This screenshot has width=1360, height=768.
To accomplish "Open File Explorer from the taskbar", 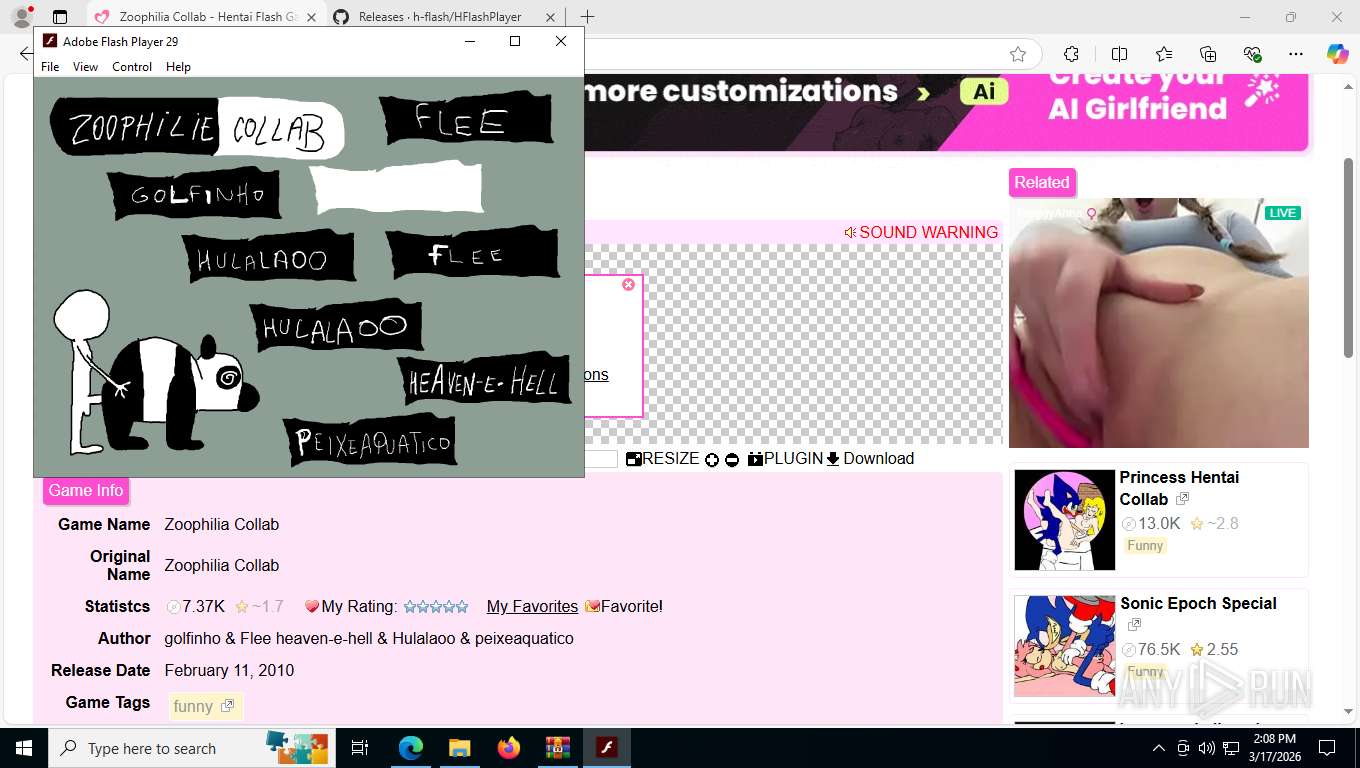I will click(x=459, y=748).
